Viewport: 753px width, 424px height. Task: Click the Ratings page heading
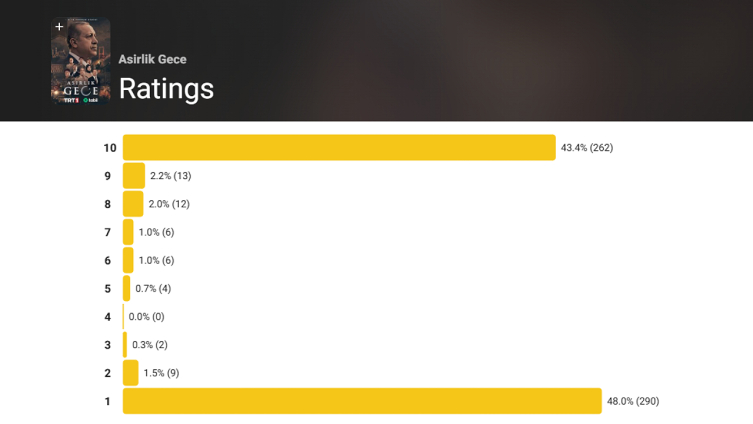(166, 89)
